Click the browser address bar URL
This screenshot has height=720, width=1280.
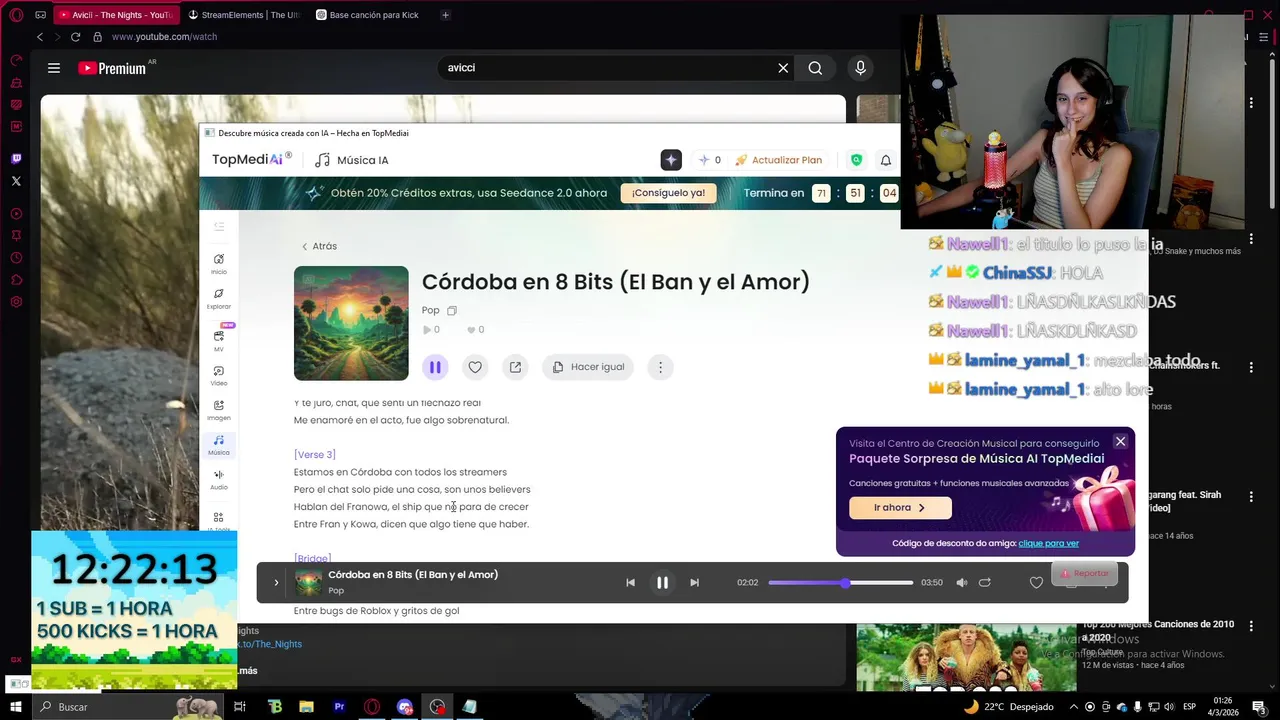tap(164, 37)
